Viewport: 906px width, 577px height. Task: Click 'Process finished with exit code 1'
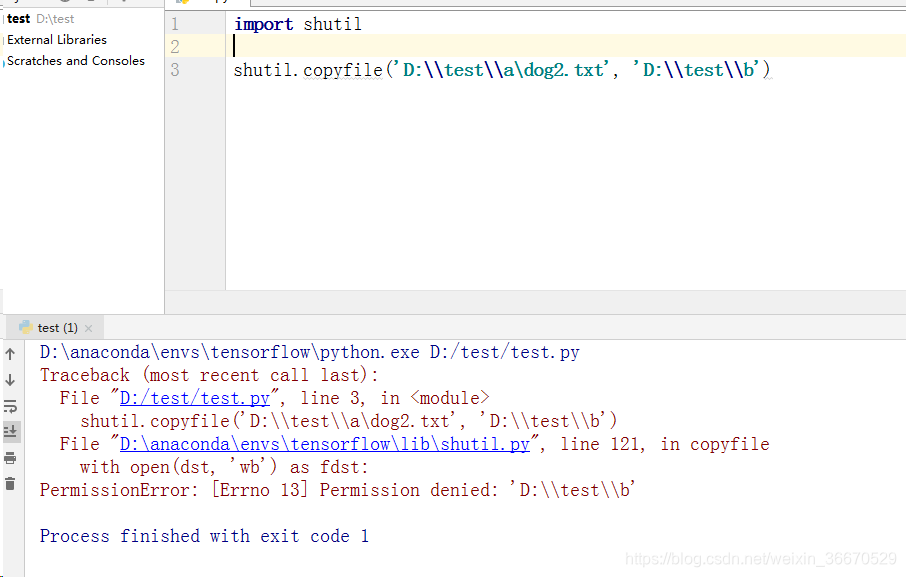pyautogui.click(x=204, y=536)
